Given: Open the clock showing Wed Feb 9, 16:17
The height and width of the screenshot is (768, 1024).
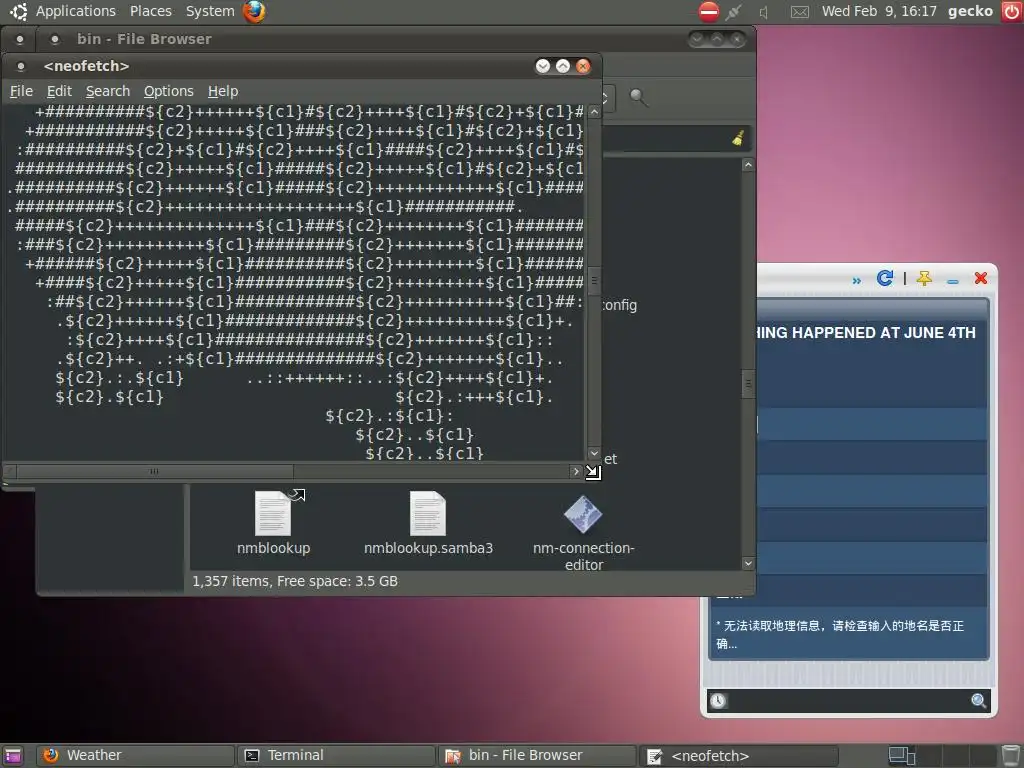Looking at the screenshot, I should 879,11.
